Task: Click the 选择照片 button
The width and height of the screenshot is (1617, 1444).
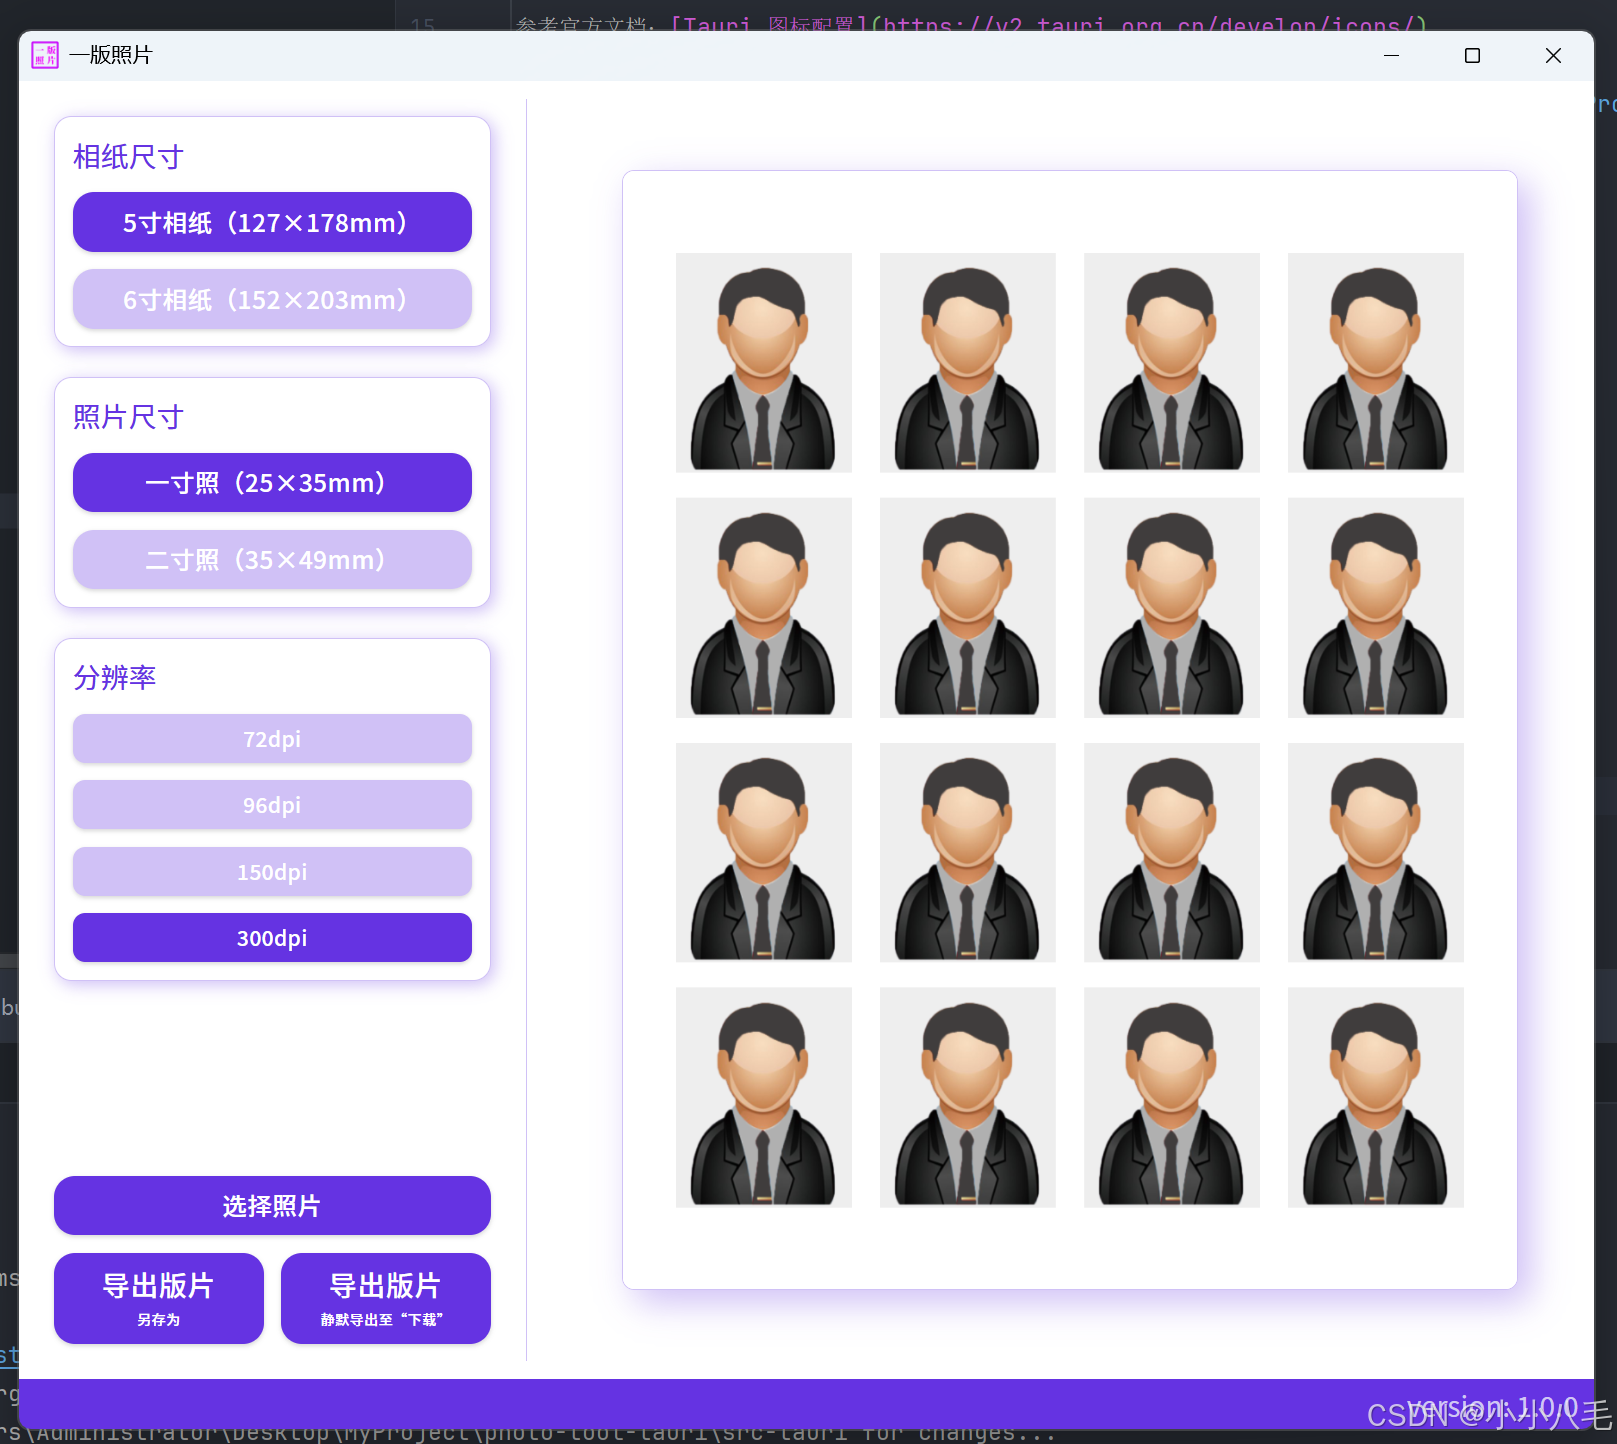Action: tap(272, 1206)
